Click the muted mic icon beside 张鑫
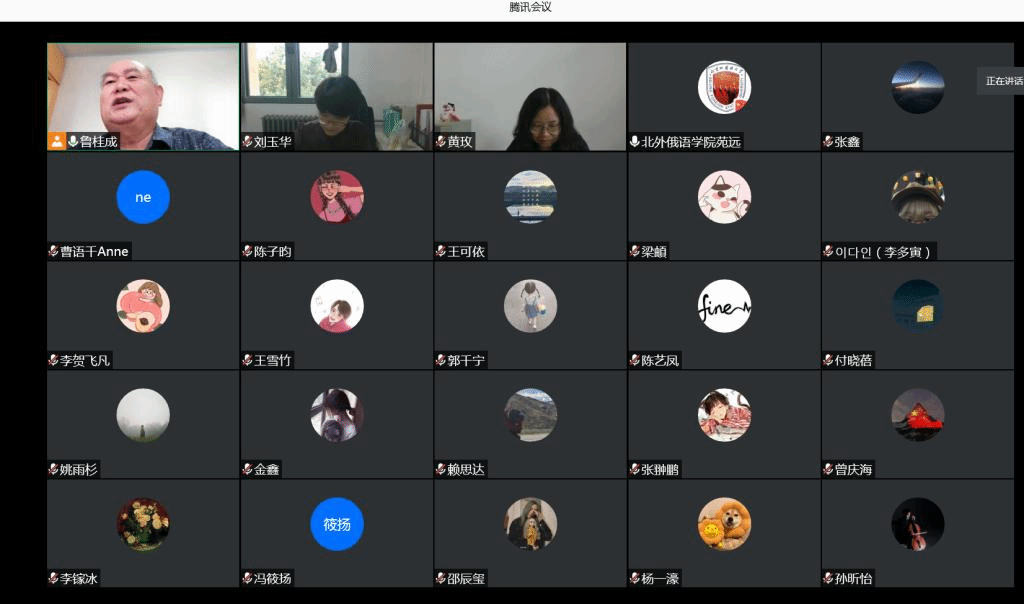This screenshot has height=604, width=1024. 828,142
